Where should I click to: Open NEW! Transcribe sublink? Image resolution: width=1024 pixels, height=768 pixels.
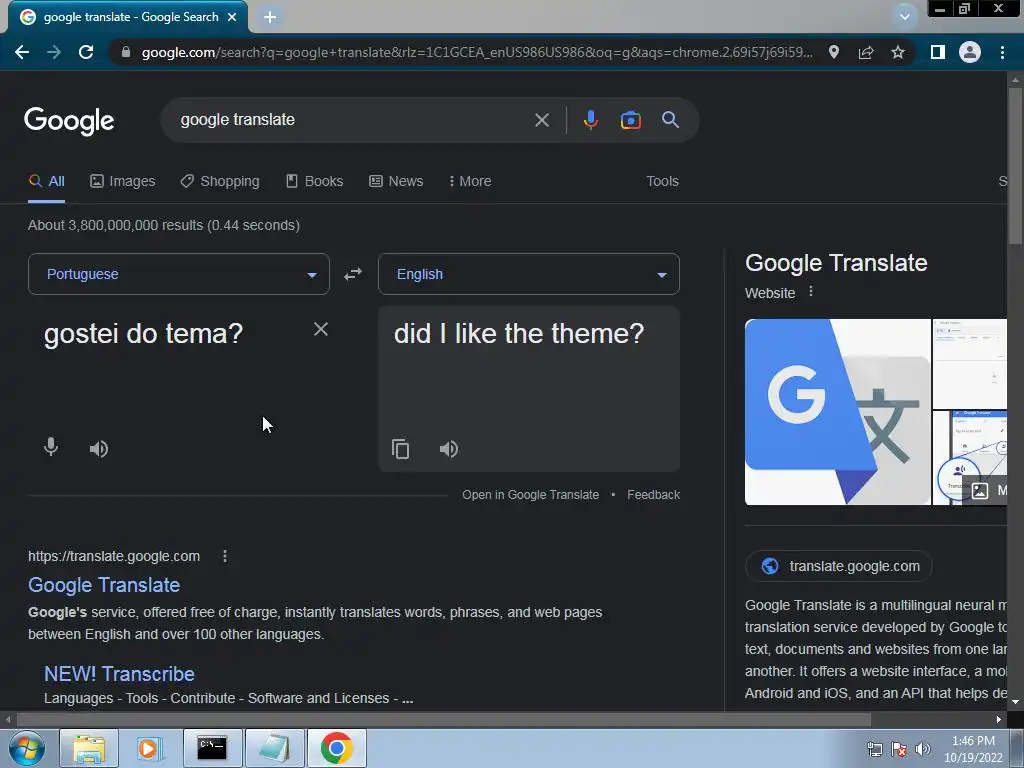(119, 674)
